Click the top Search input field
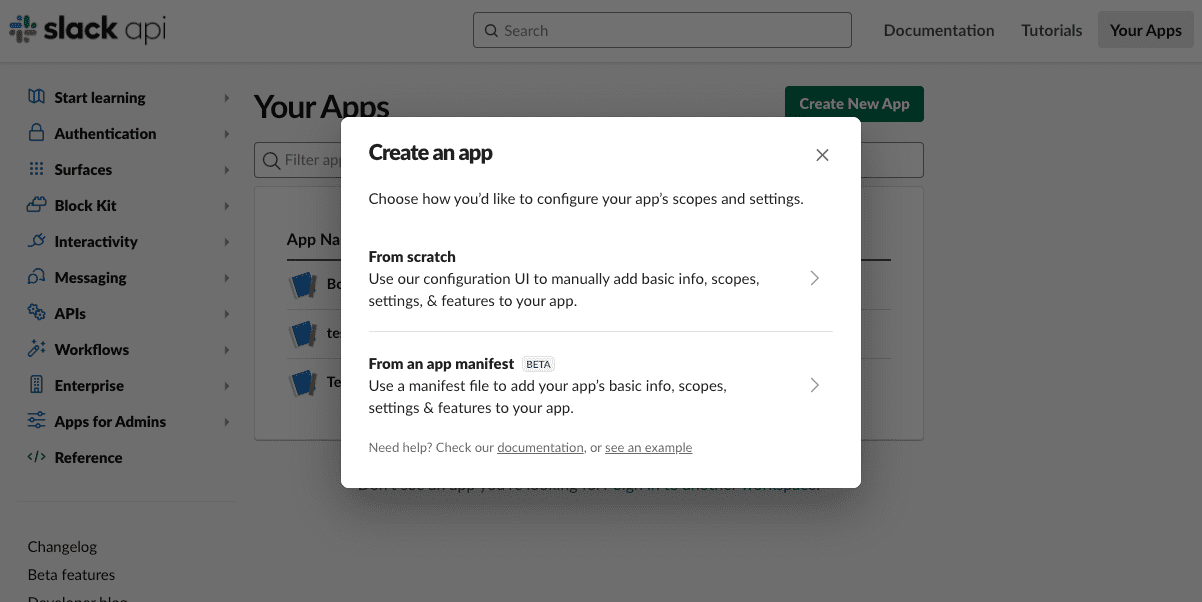Image resolution: width=1202 pixels, height=602 pixels. tap(662, 30)
